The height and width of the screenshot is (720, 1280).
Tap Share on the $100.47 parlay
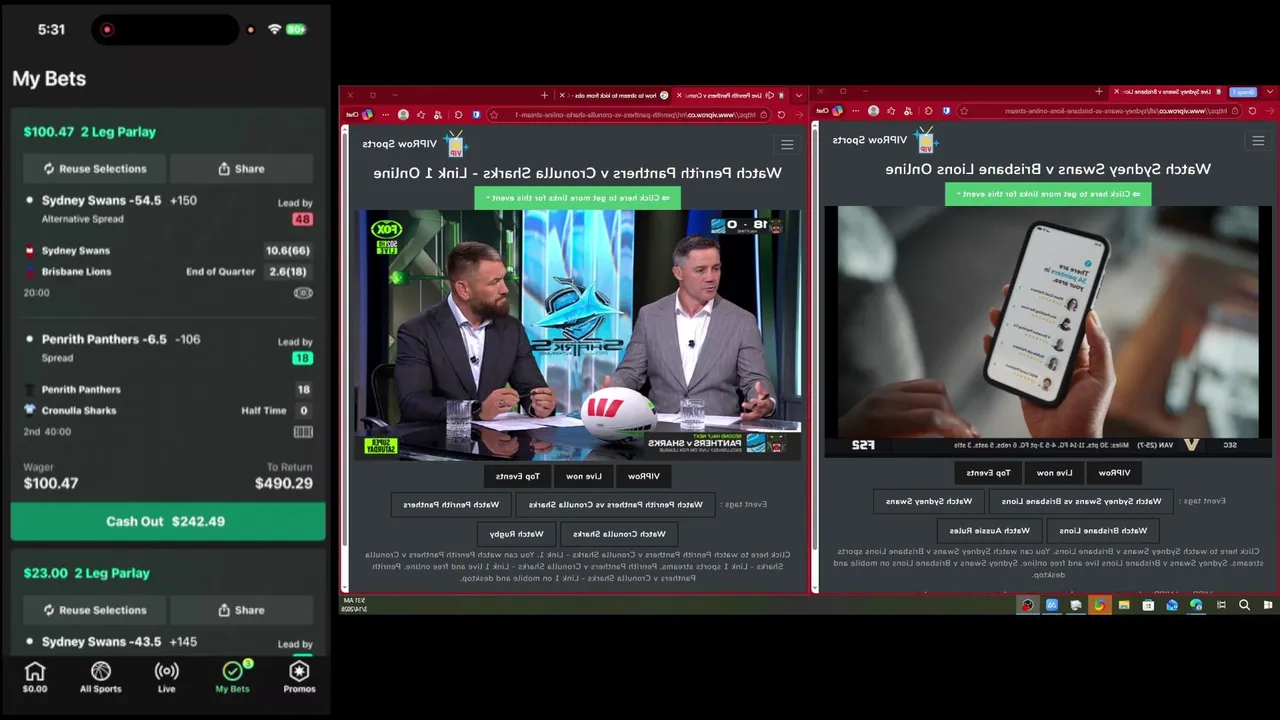pyautogui.click(x=241, y=169)
